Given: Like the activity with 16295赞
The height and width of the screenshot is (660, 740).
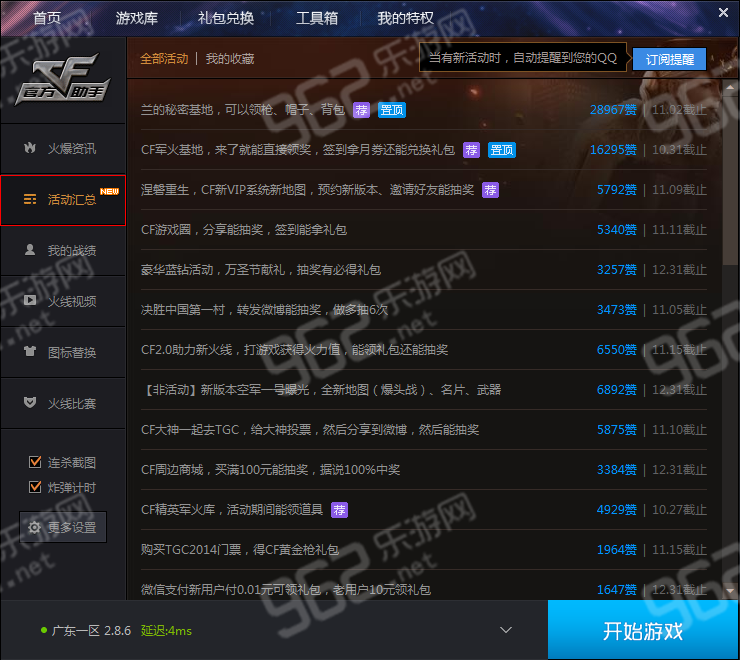Looking at the screenshot, I should click(613, 150).
